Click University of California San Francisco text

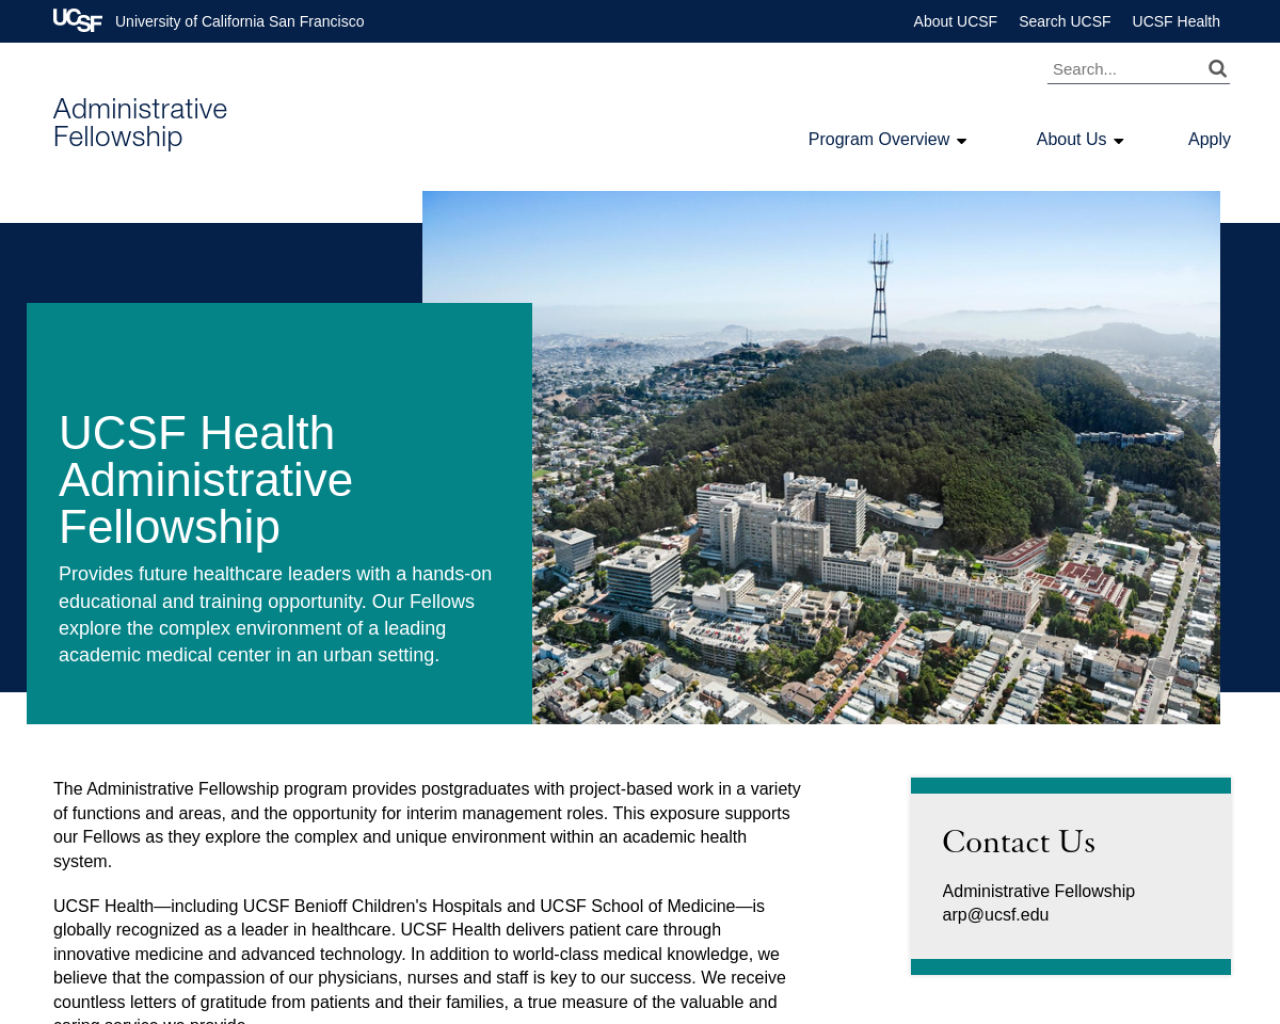(x=240, y=21)
